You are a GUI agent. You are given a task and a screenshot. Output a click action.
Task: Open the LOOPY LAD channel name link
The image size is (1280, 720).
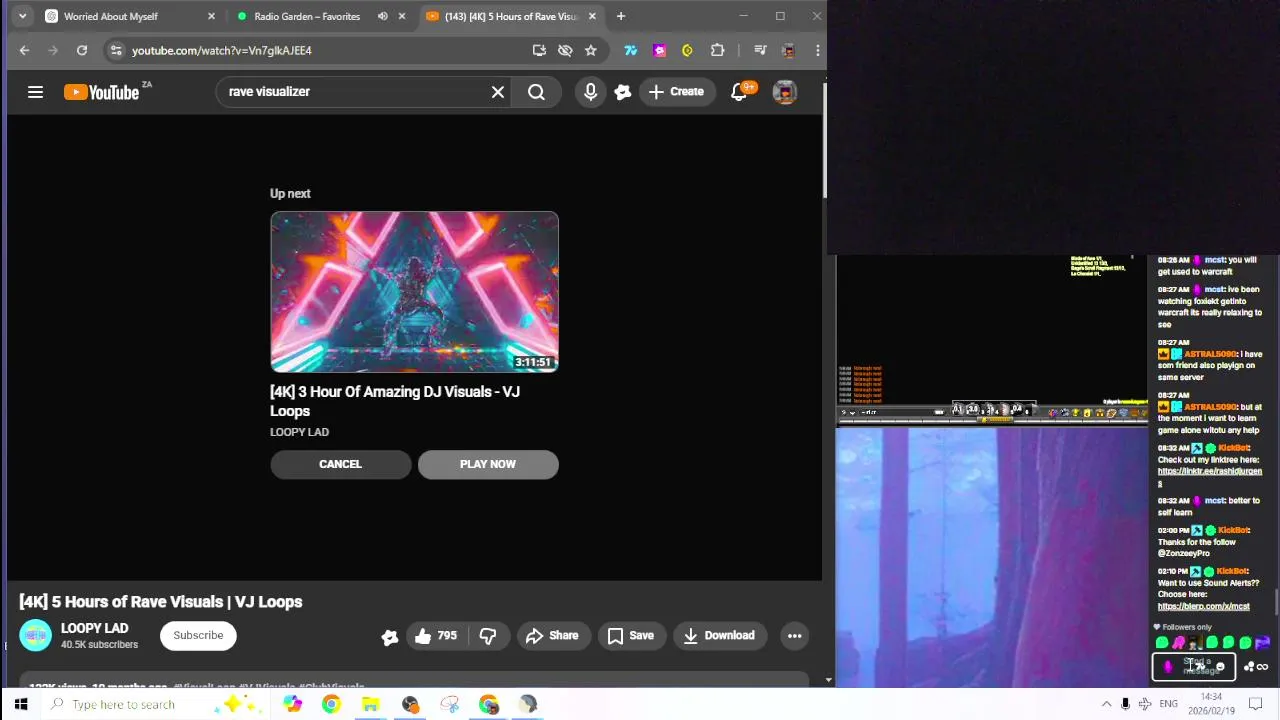[95, 628]
